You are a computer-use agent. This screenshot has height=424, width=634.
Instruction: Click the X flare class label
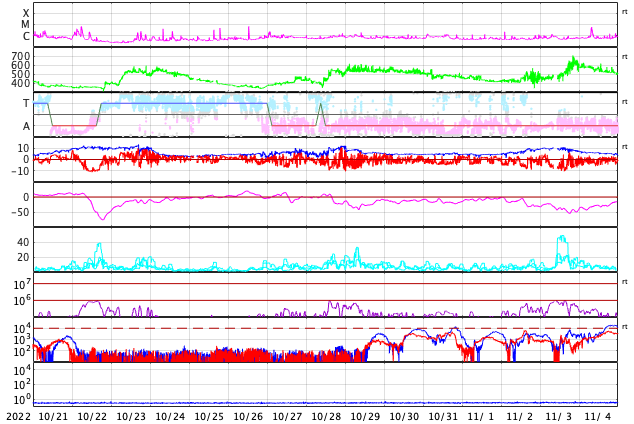tap(26, 13)
